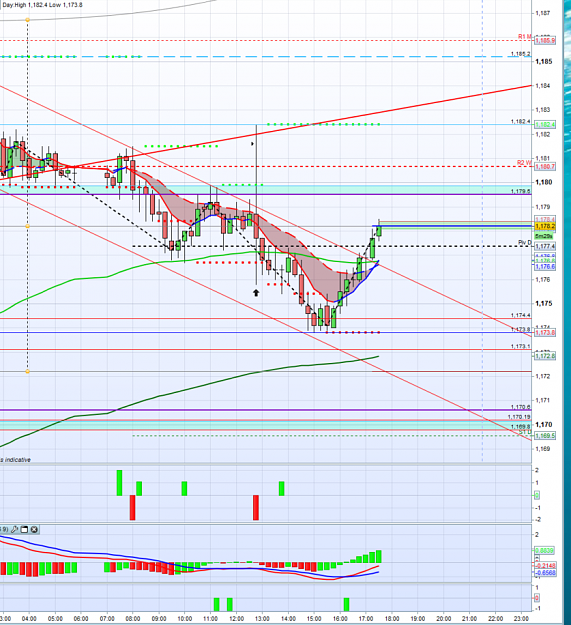Click the red 1,173.8 day low price tag

pos(545,332)
